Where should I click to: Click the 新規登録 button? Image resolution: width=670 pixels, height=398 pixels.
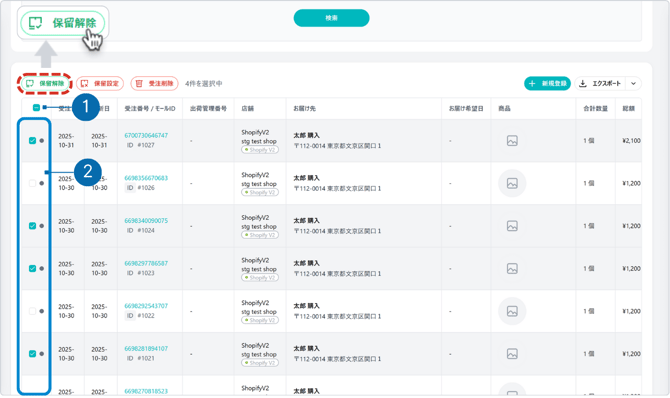coord(547,83)
